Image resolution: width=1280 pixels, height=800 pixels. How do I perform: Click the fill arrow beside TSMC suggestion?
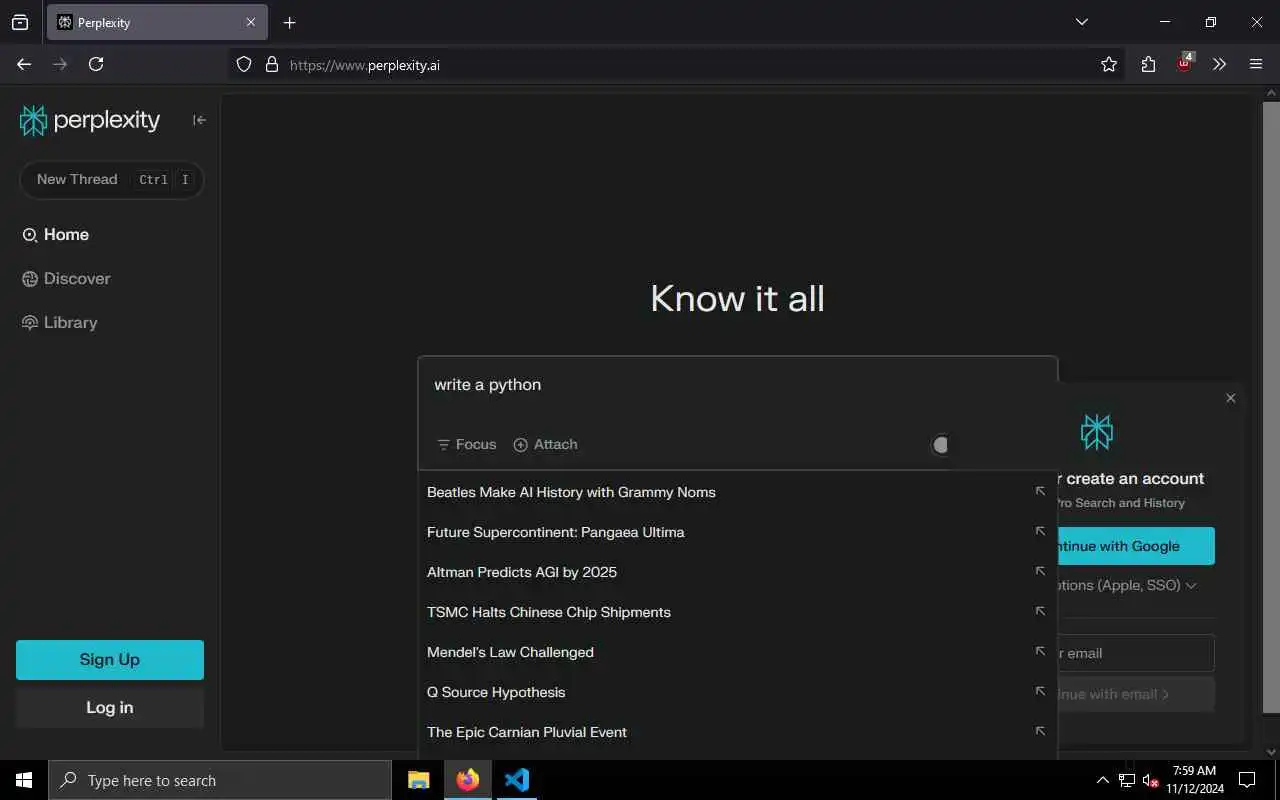[x=1040, y=611]
